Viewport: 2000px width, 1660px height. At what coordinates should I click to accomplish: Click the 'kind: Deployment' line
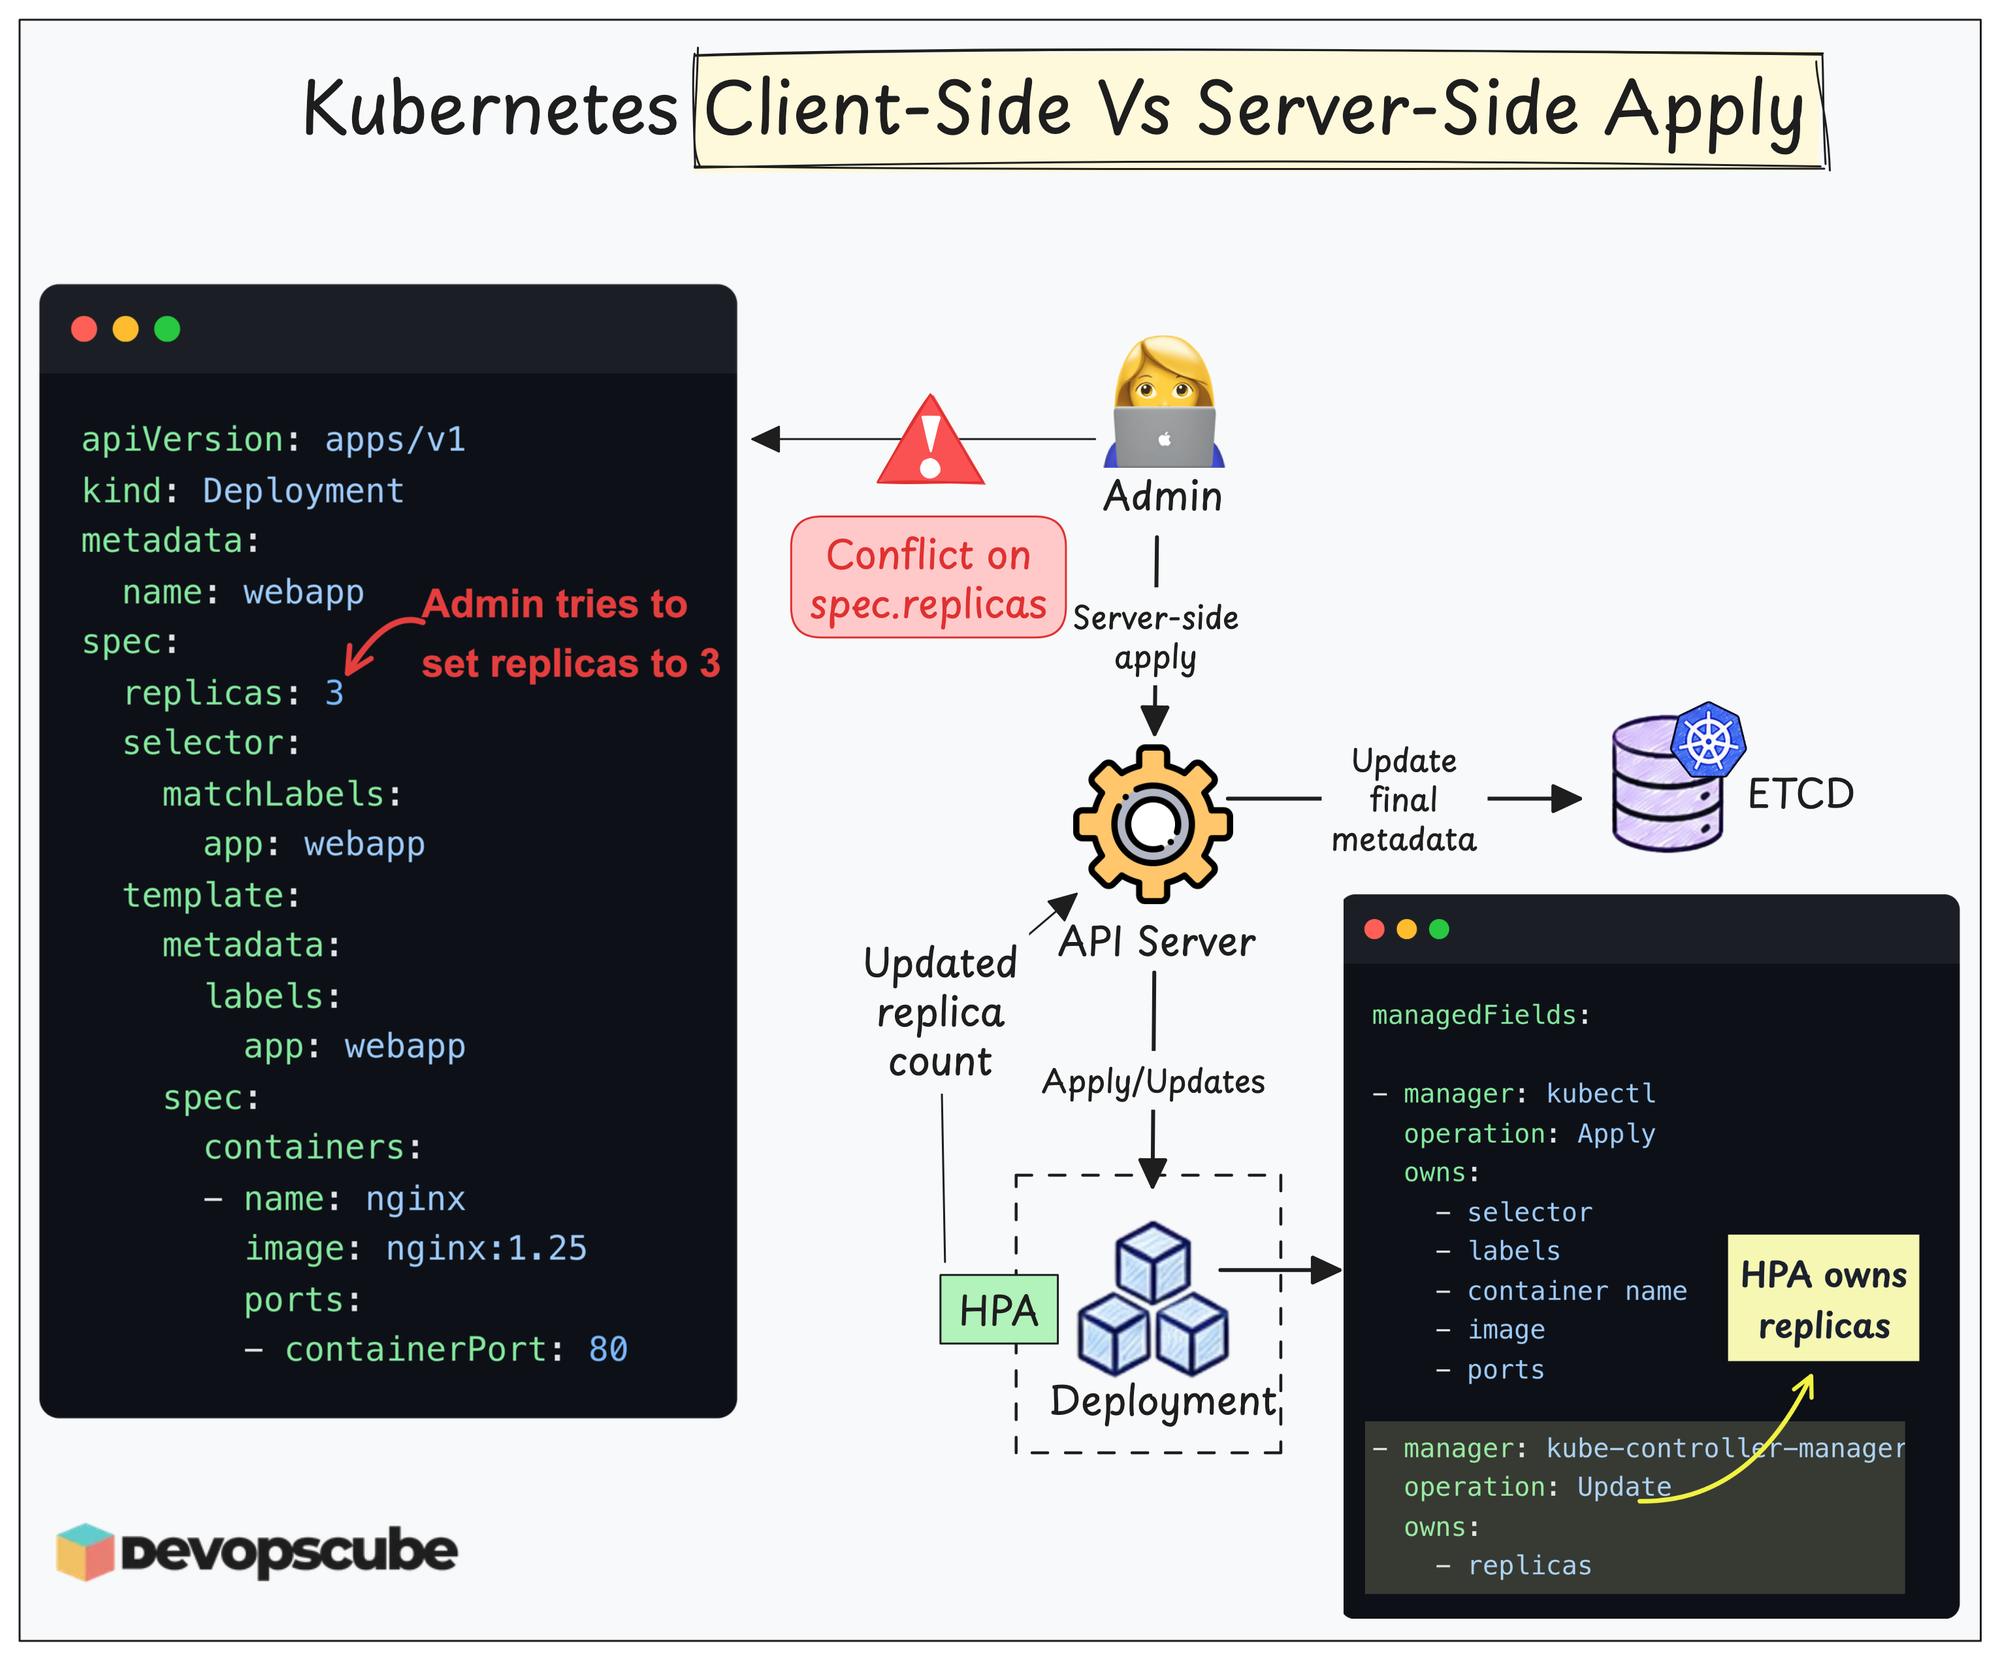coord(243,491)
